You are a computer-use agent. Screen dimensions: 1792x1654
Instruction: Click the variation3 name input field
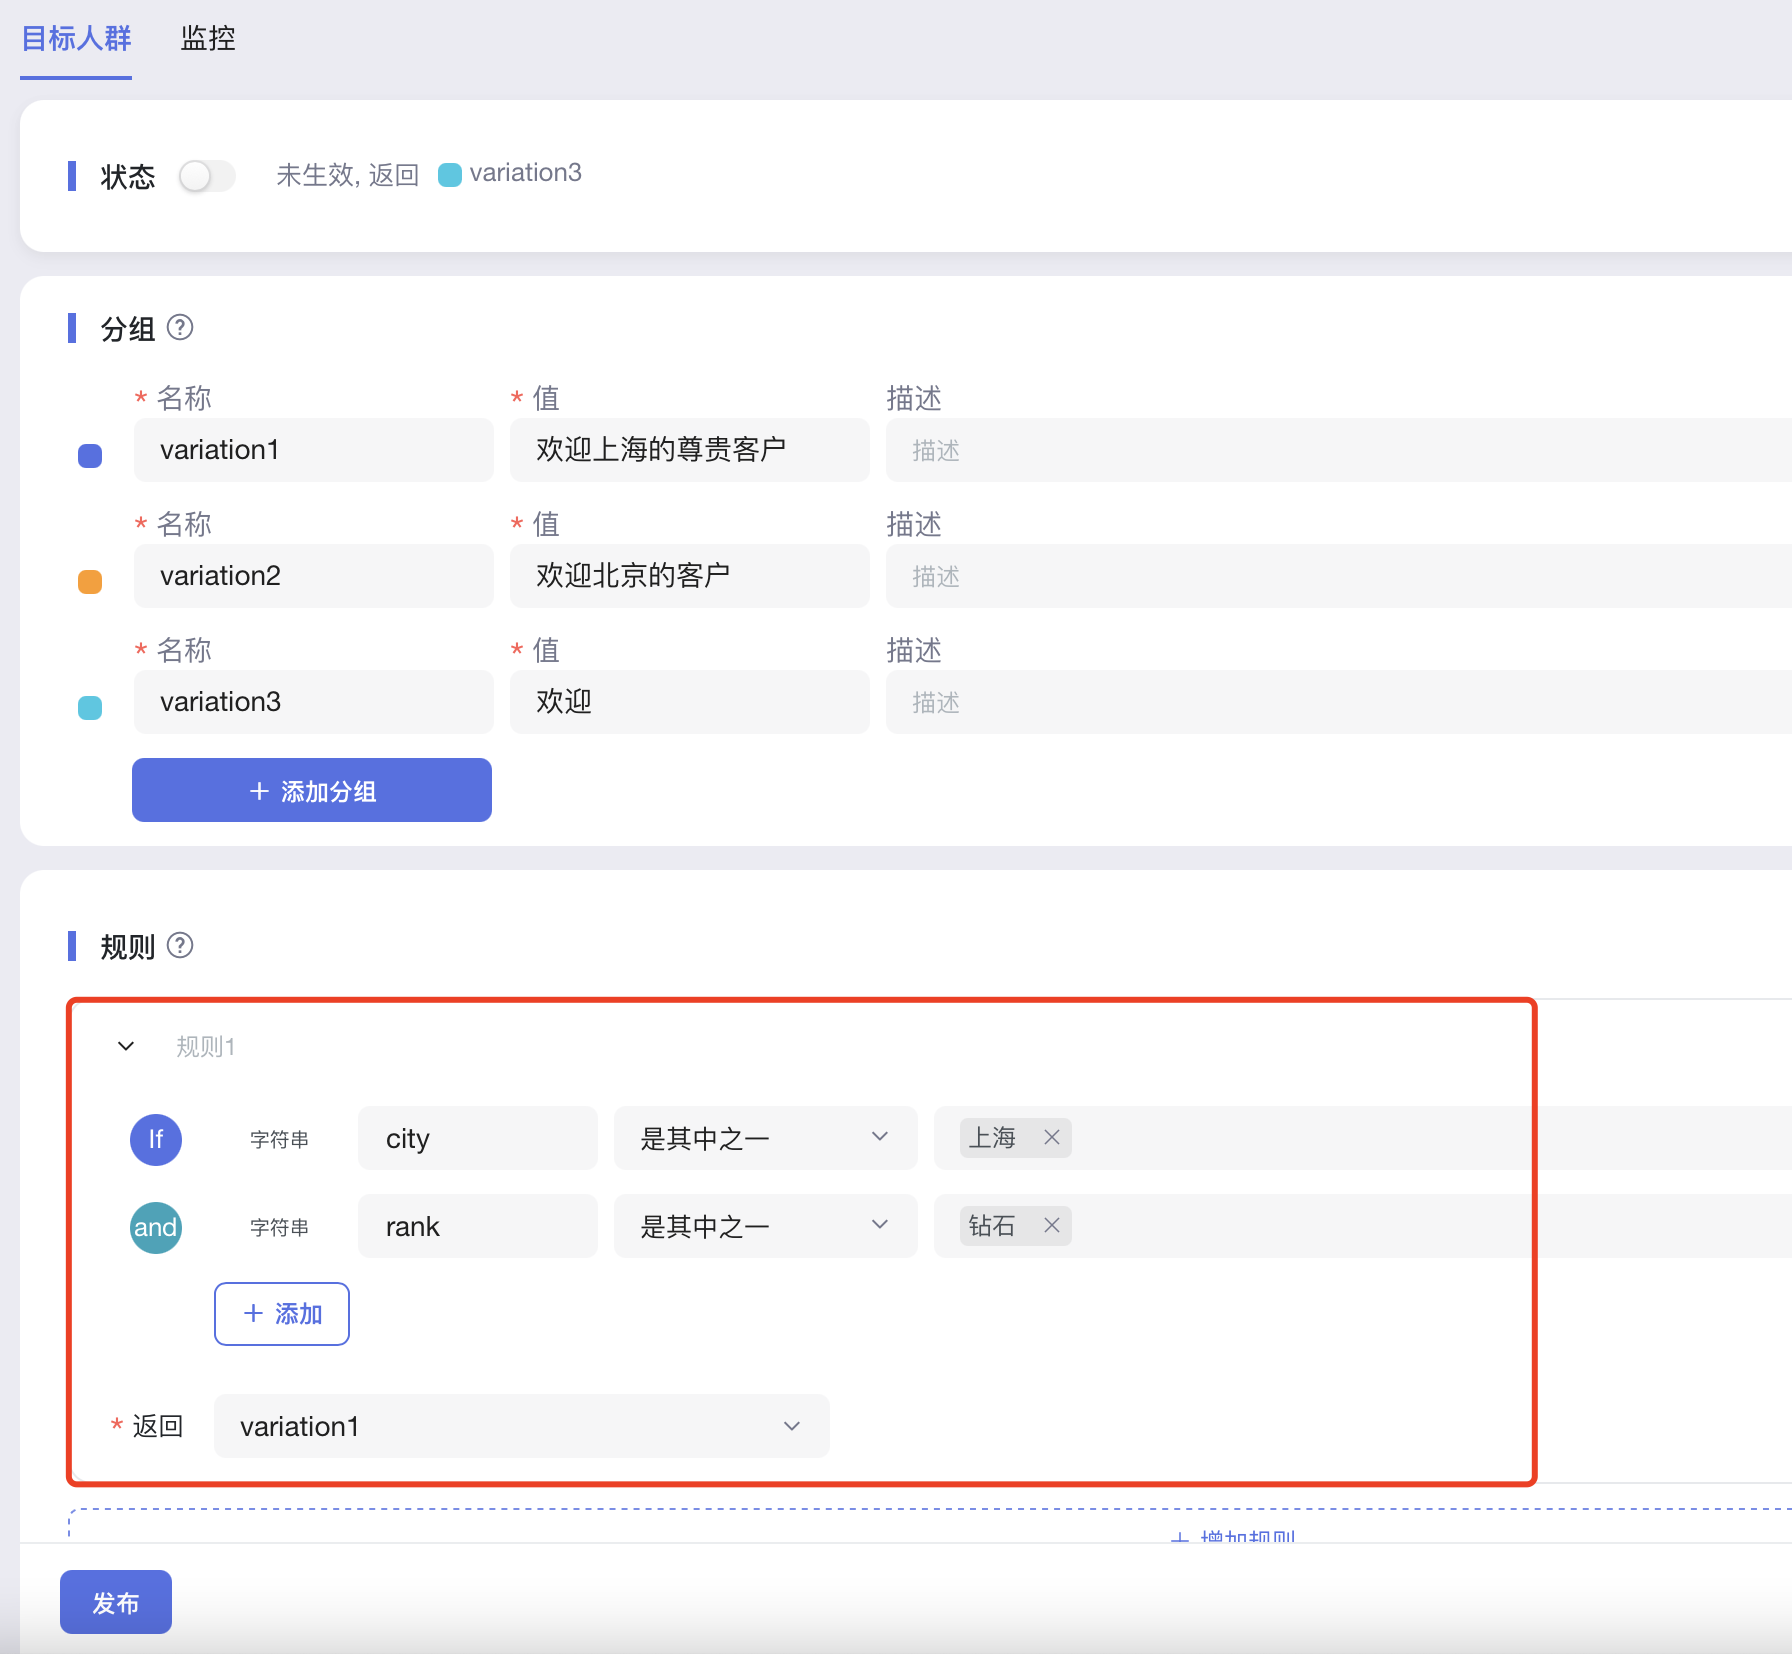click(313, 702)
